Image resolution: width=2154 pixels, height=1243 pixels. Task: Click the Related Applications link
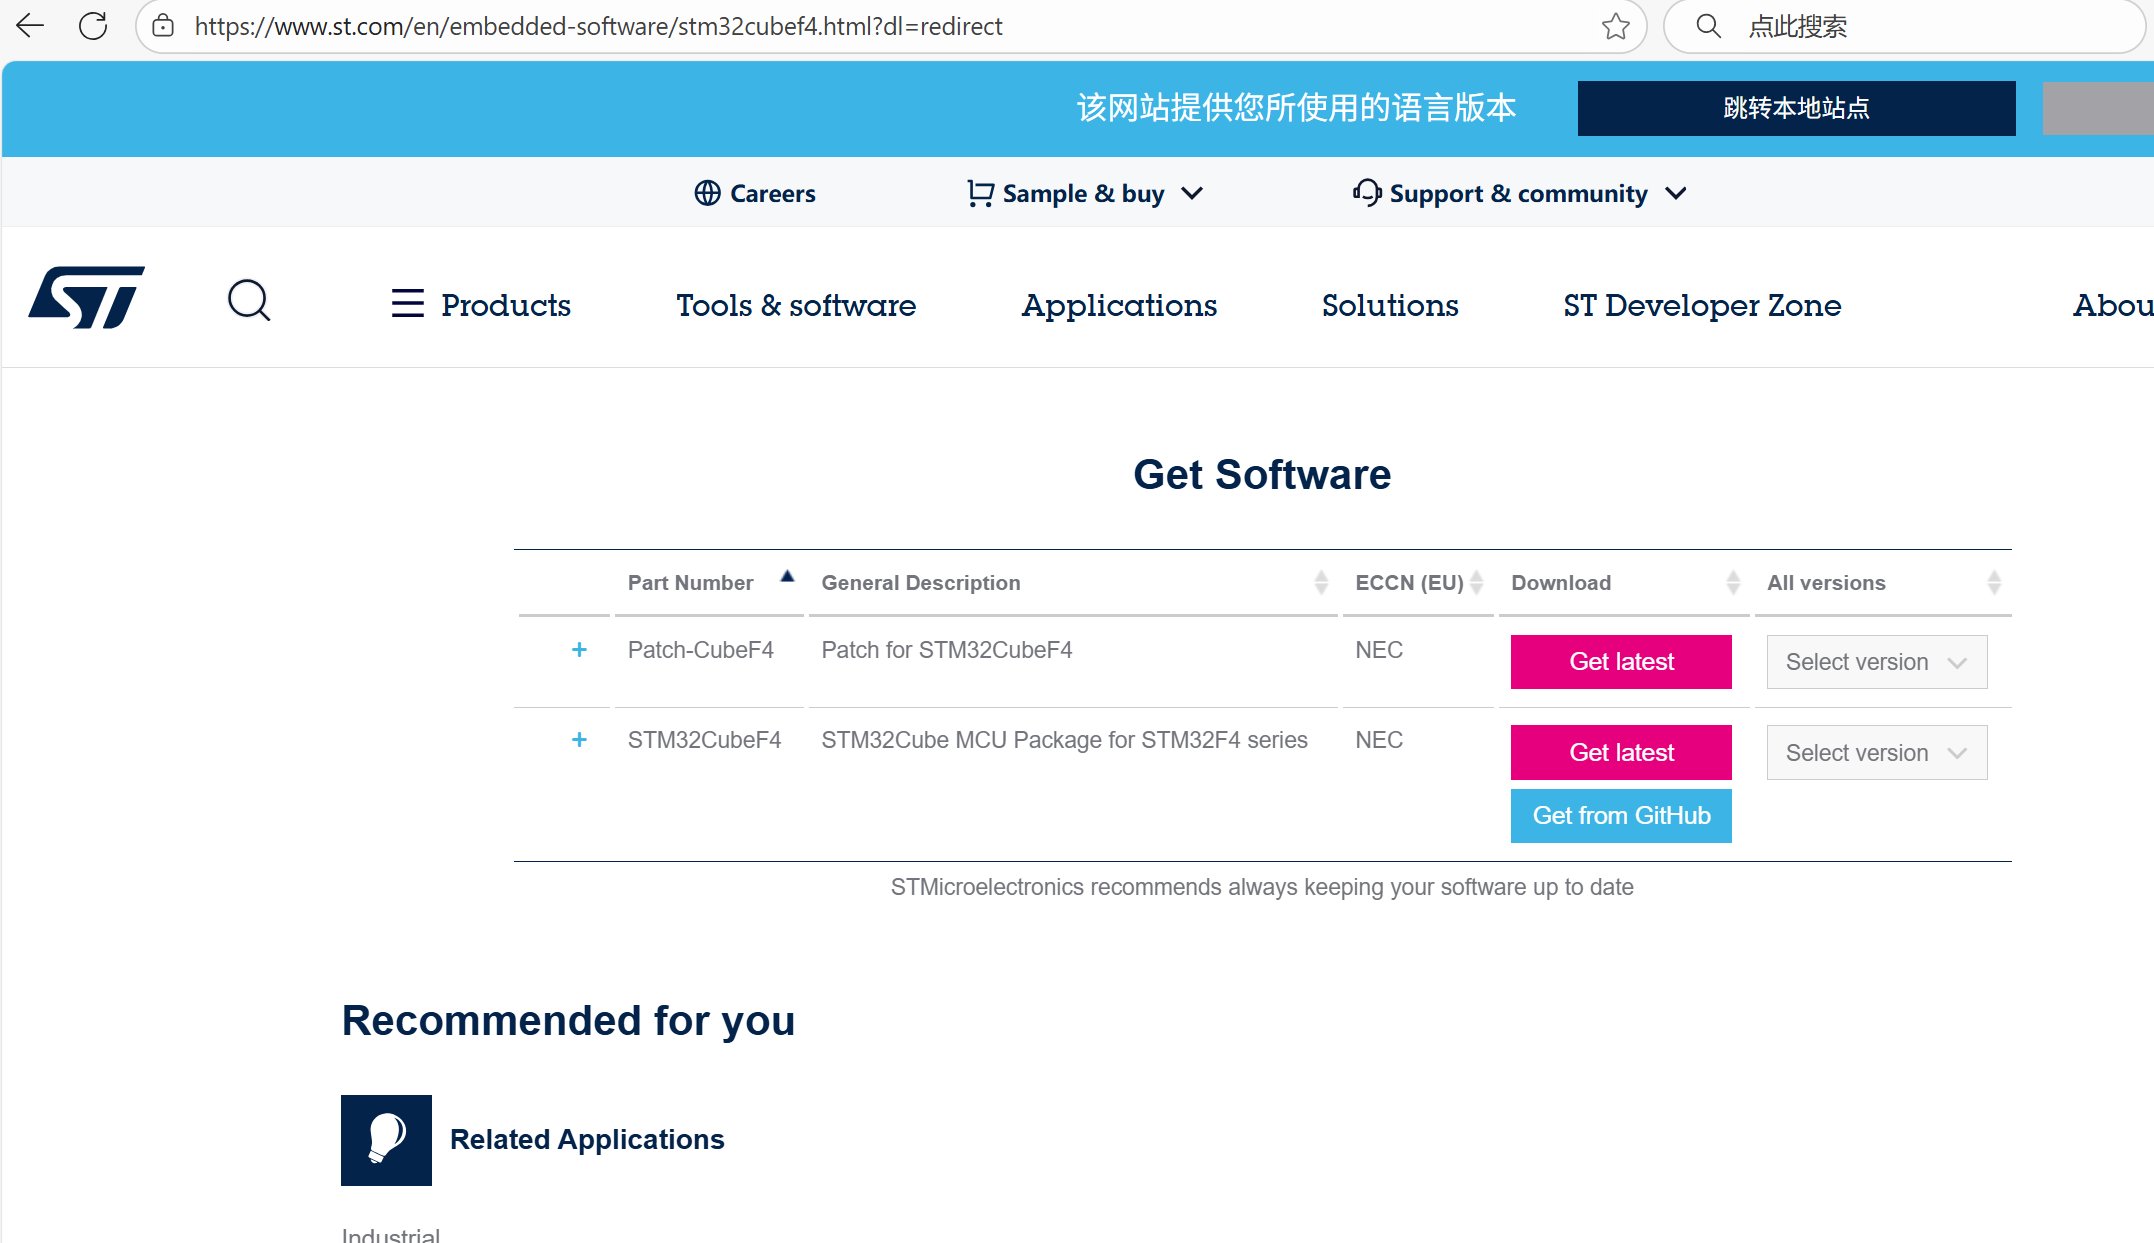pos(587,1139)
